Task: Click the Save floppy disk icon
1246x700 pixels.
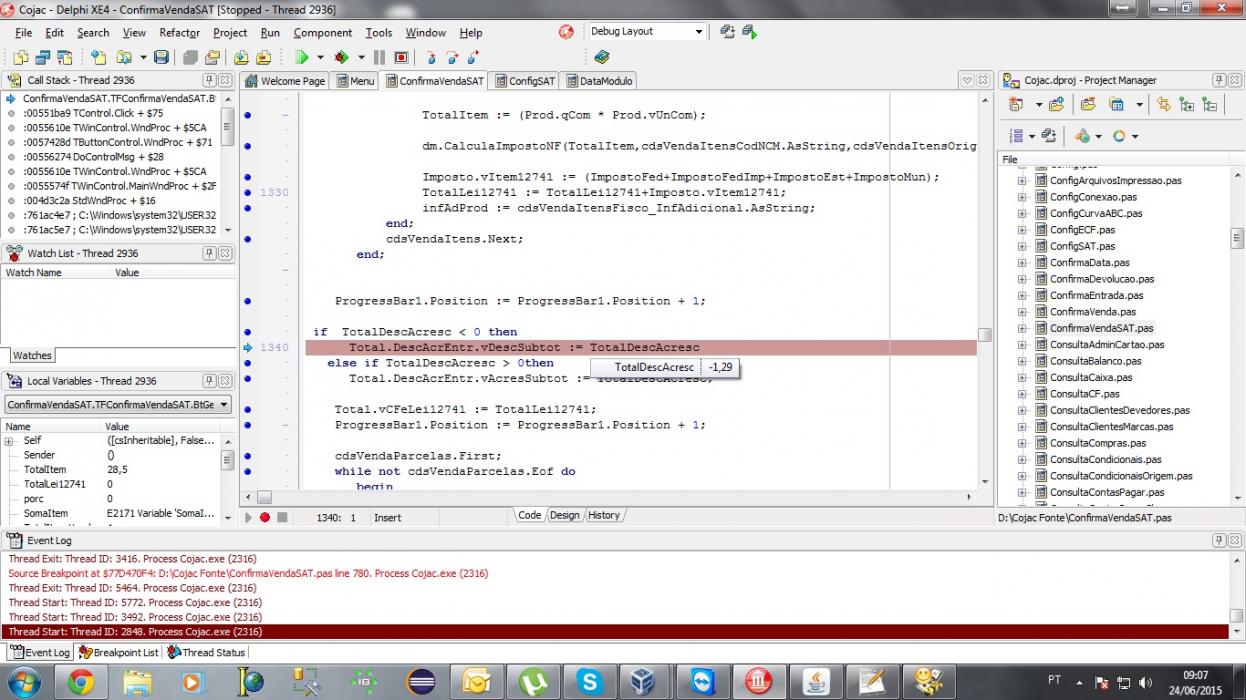Action: pos(161,58)
